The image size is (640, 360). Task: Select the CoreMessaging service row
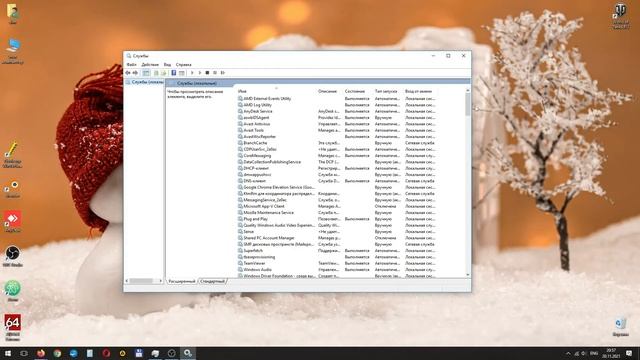click(x=337, y=156)
